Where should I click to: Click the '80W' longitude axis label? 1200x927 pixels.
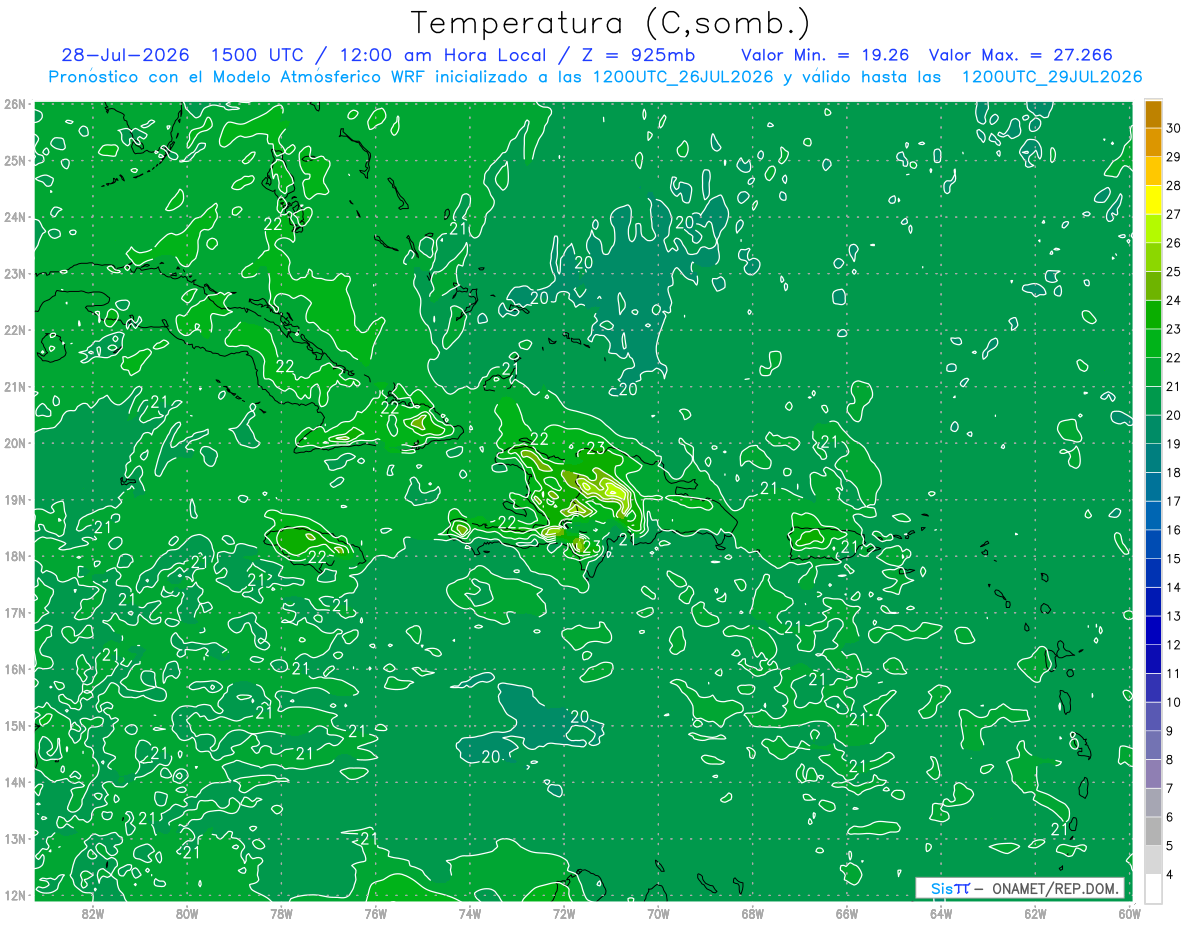(186, 913)
